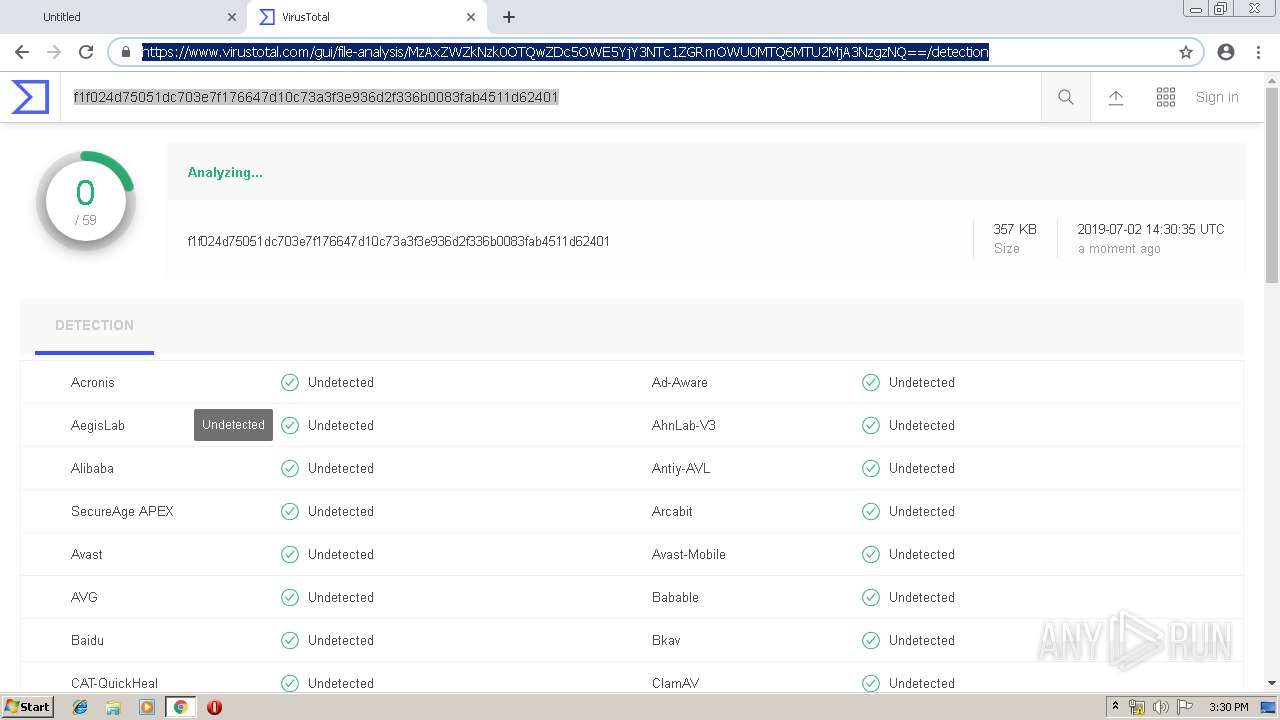Screen dimensions: 1280x720
Task: Close the VirusTotal tab
Action: click(471, 17)
